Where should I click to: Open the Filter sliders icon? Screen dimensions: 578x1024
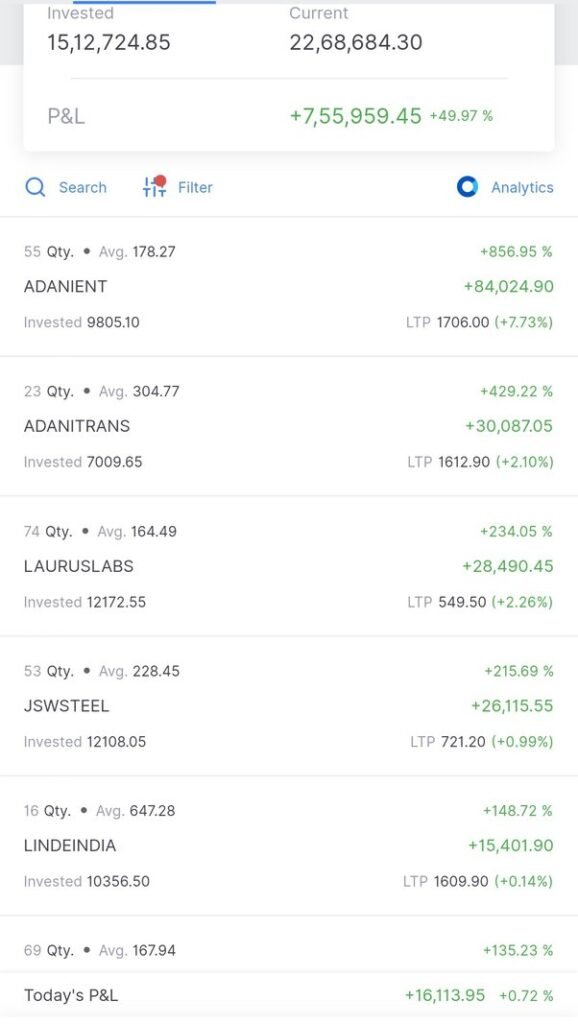(155, 187)
